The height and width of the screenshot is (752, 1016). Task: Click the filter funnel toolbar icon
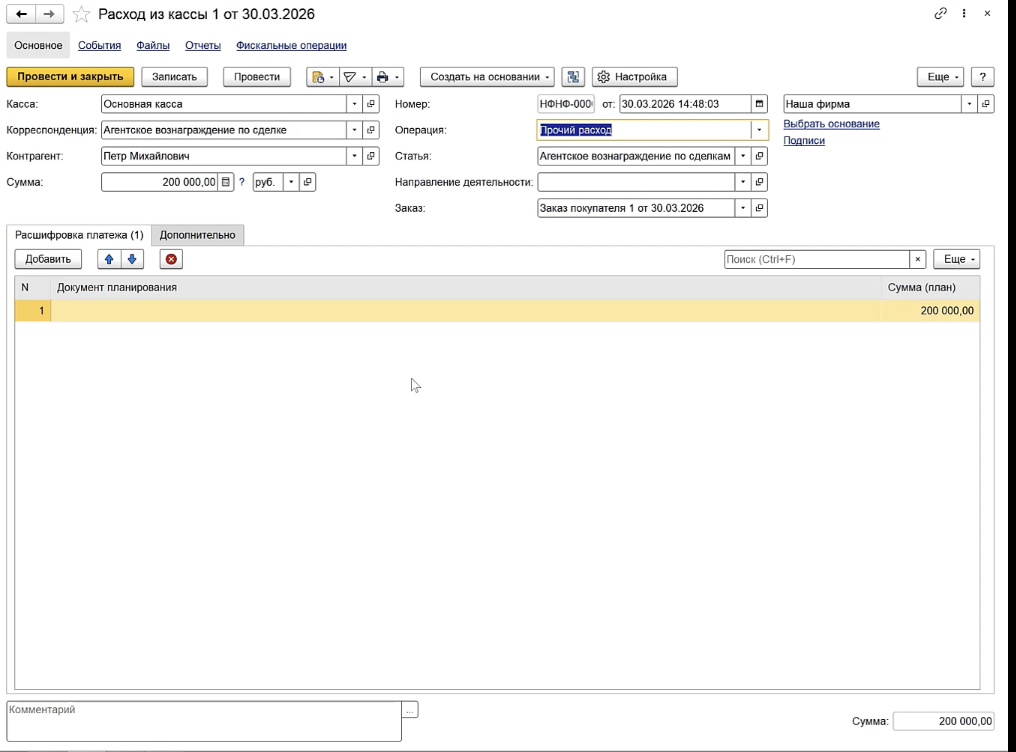pyautogui.click(x=350, y=77)
